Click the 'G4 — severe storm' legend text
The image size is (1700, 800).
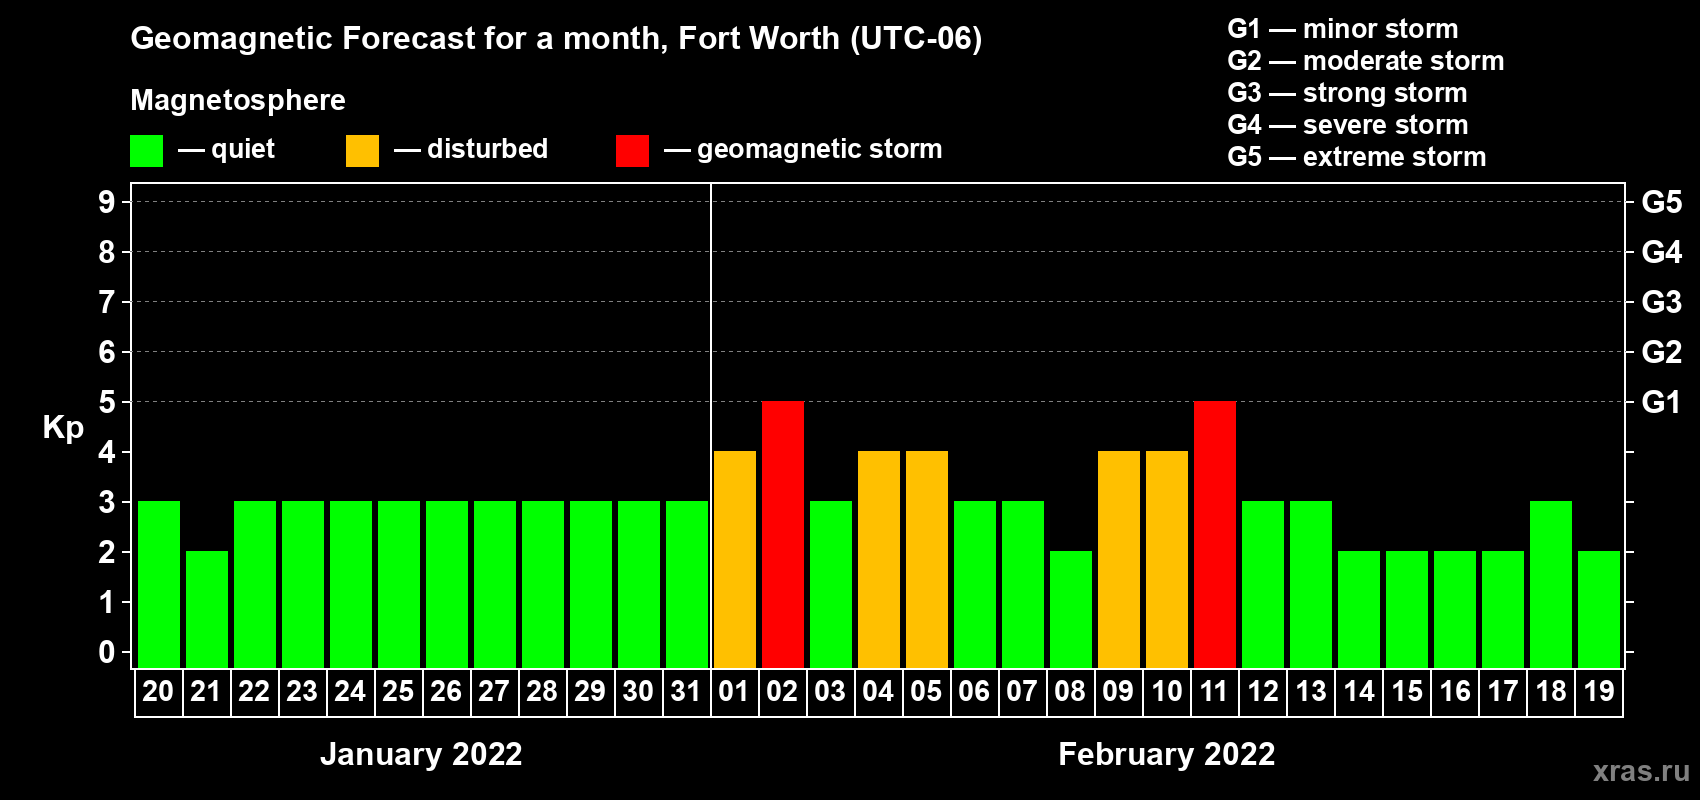[1348, 125]
